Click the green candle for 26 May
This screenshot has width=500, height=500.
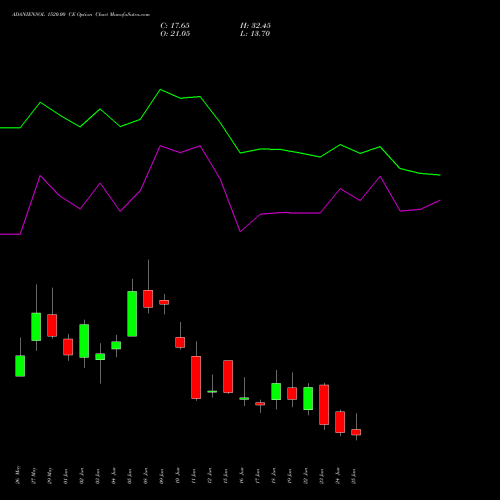[20, 366]
